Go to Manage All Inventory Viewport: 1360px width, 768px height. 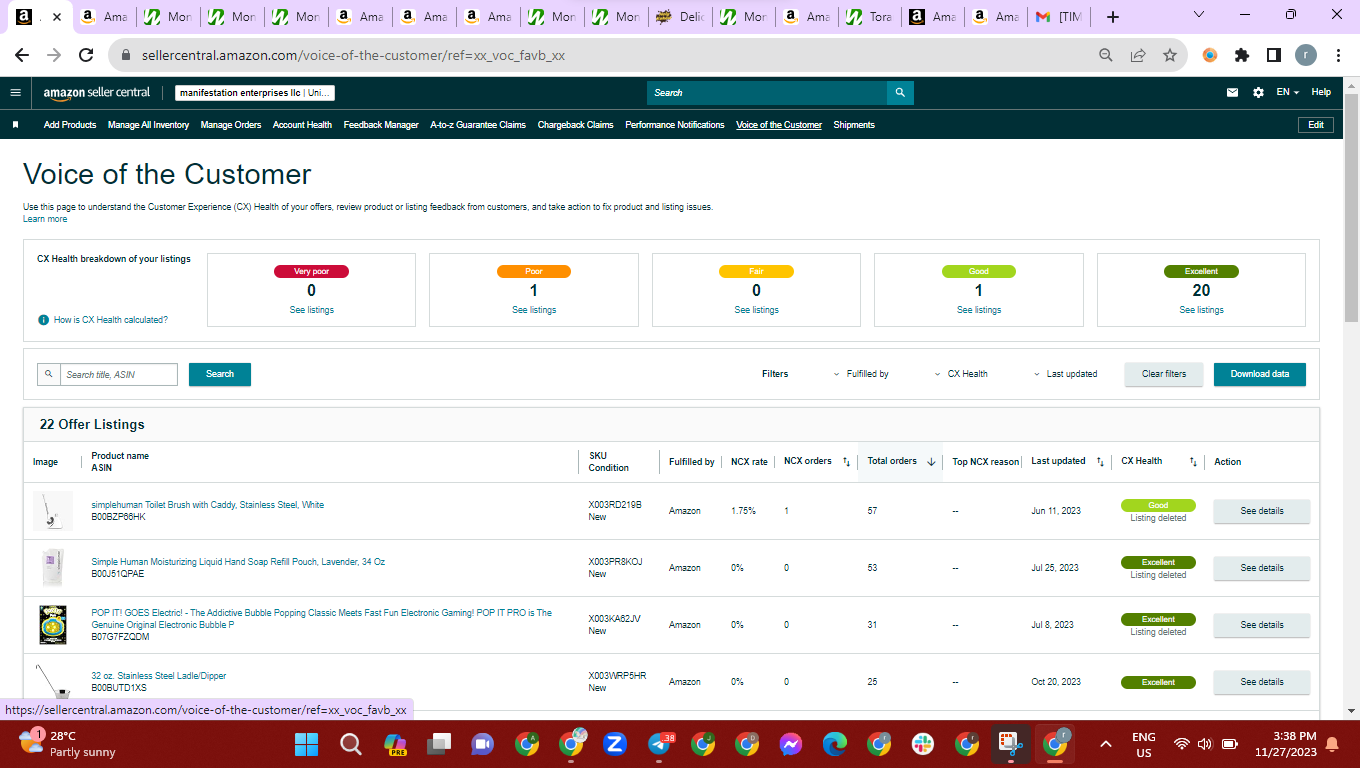click(x=148, y=125)
